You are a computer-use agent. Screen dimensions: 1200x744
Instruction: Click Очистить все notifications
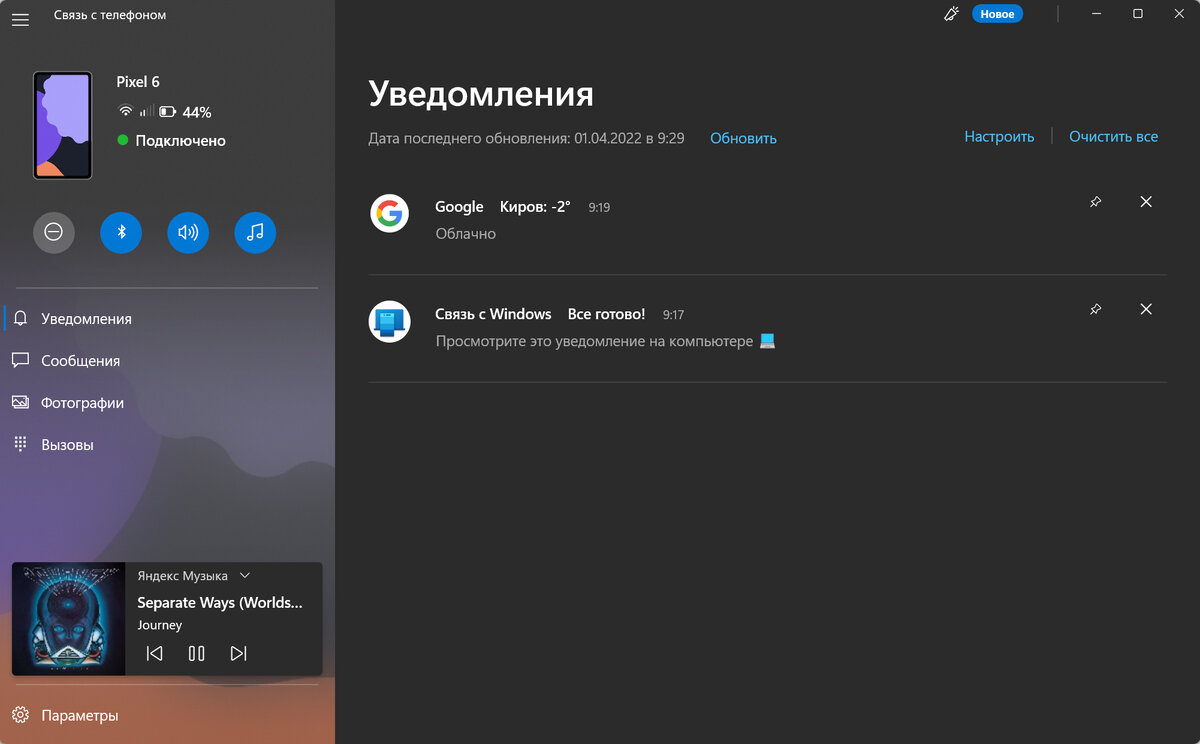pyautogui.click(x=1113, y=136)
